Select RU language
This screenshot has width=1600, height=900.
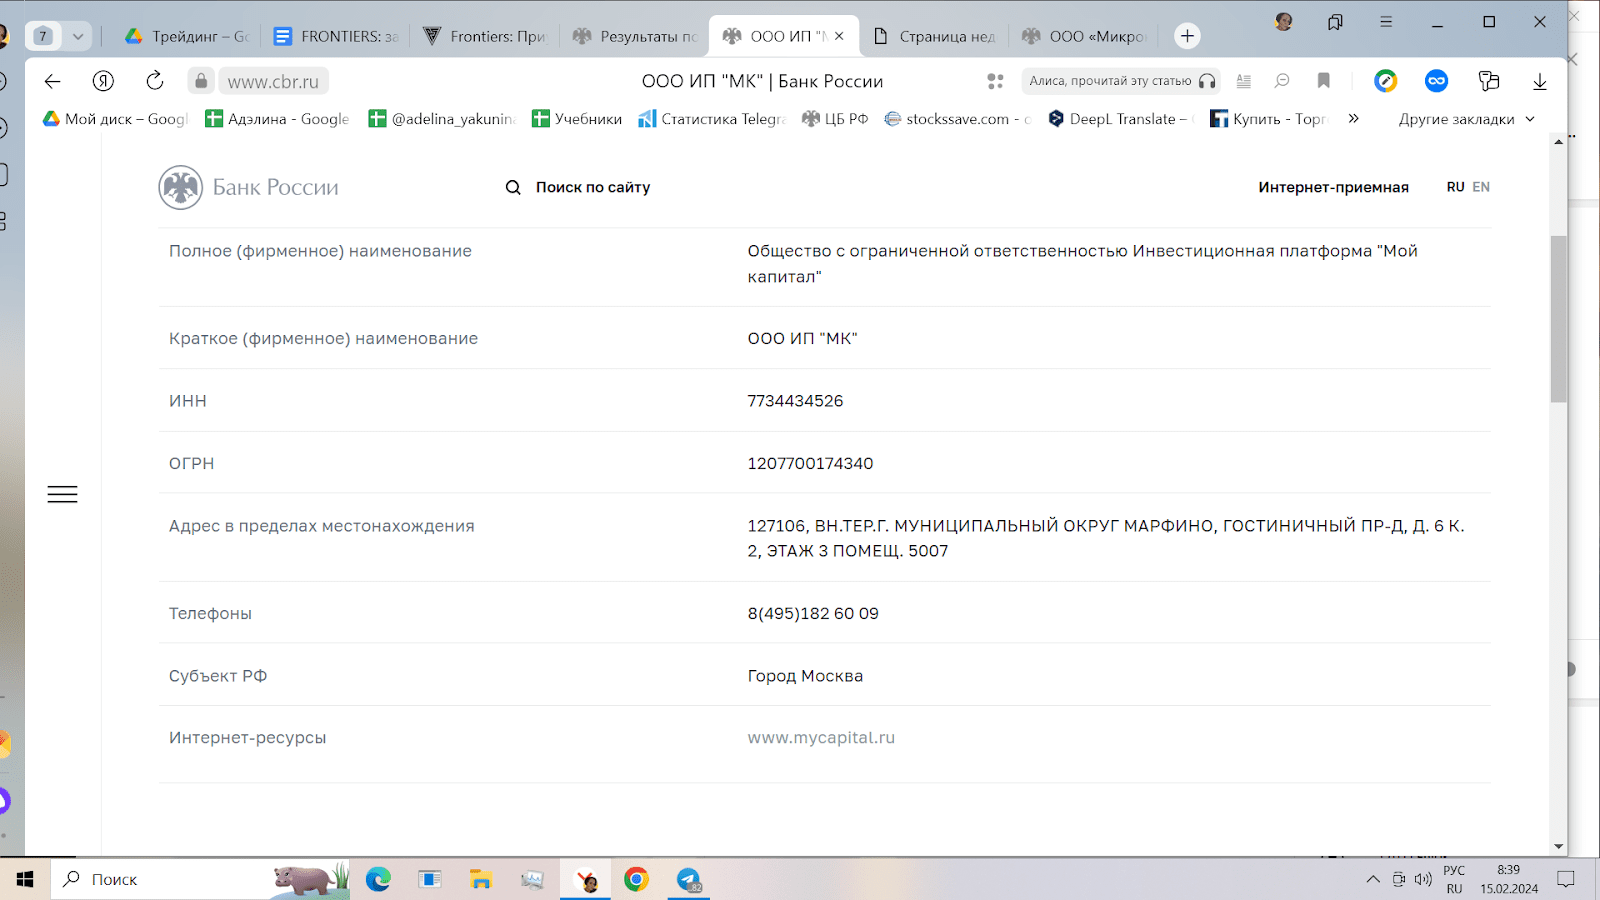1455,187
